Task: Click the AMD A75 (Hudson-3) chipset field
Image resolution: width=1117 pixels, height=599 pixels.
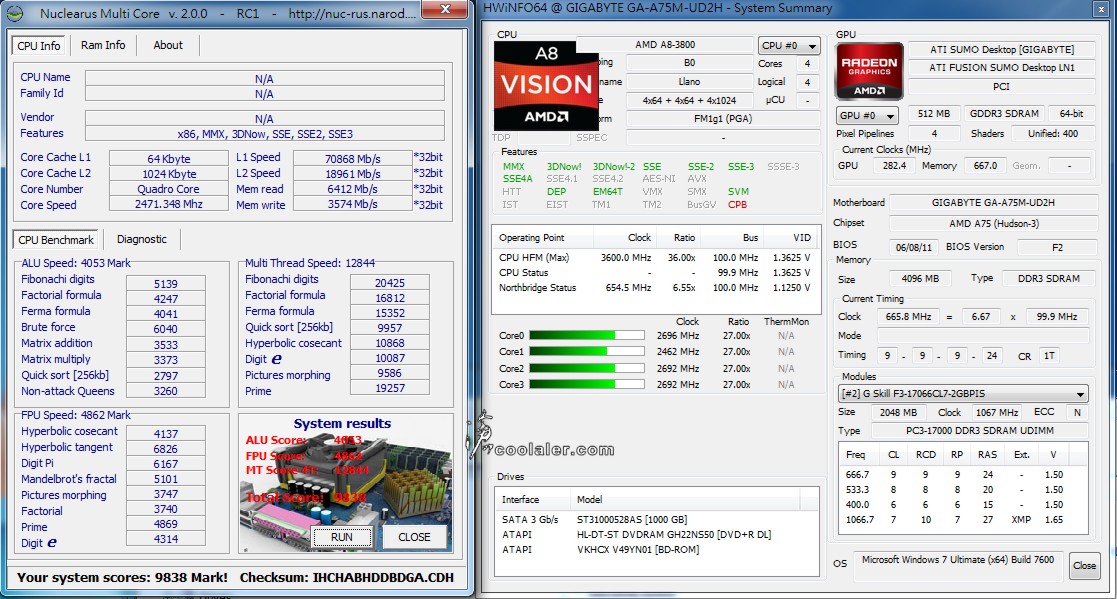Action: pyautogui.click(x=993, y=224)
